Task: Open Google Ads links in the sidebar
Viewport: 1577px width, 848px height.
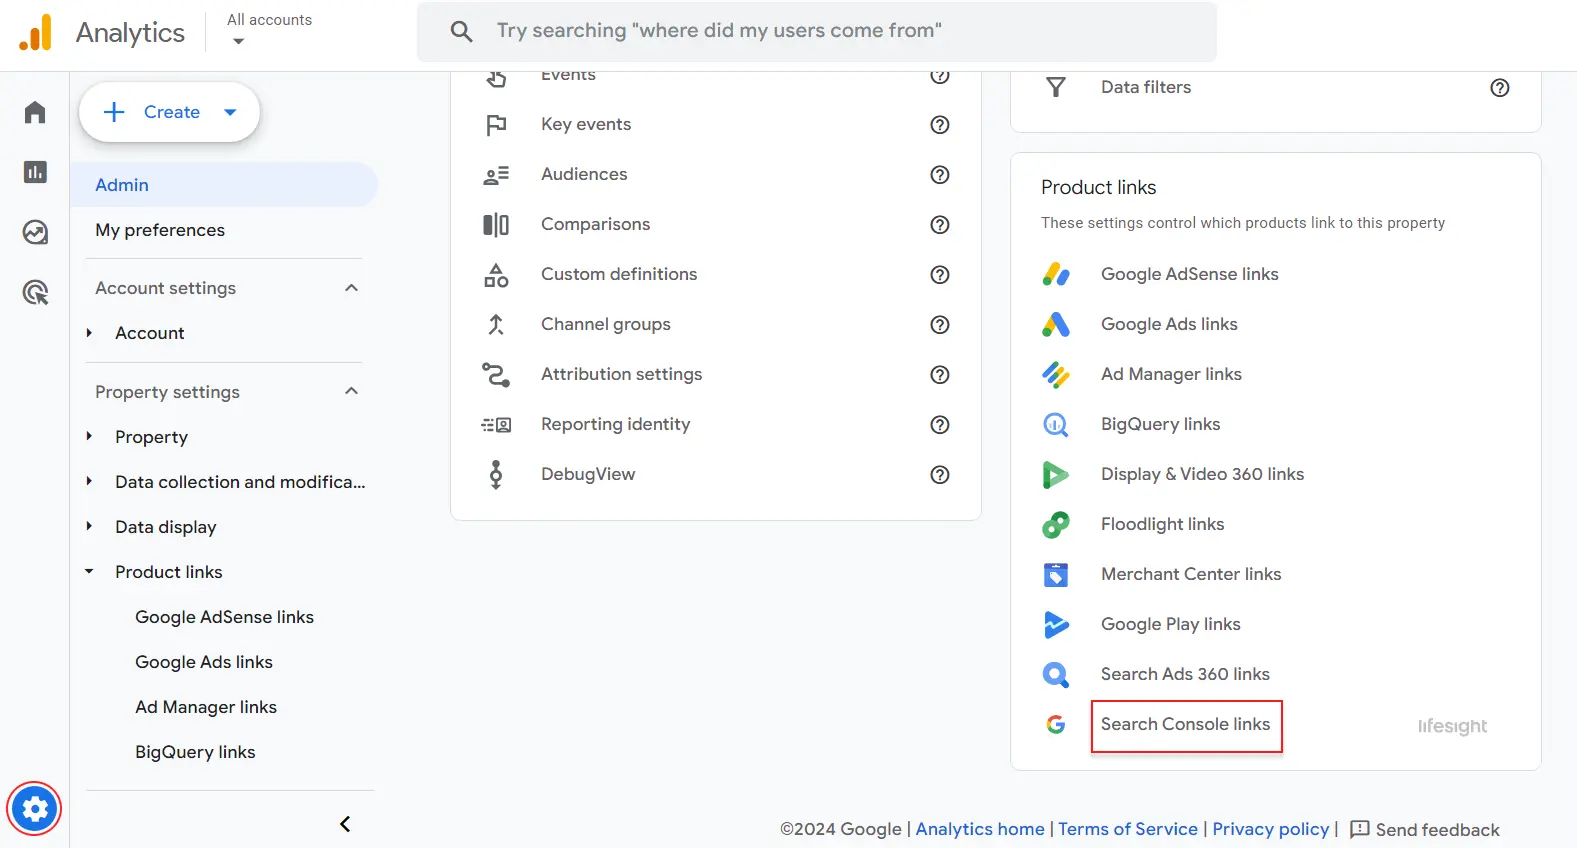Action: [204, 662]
